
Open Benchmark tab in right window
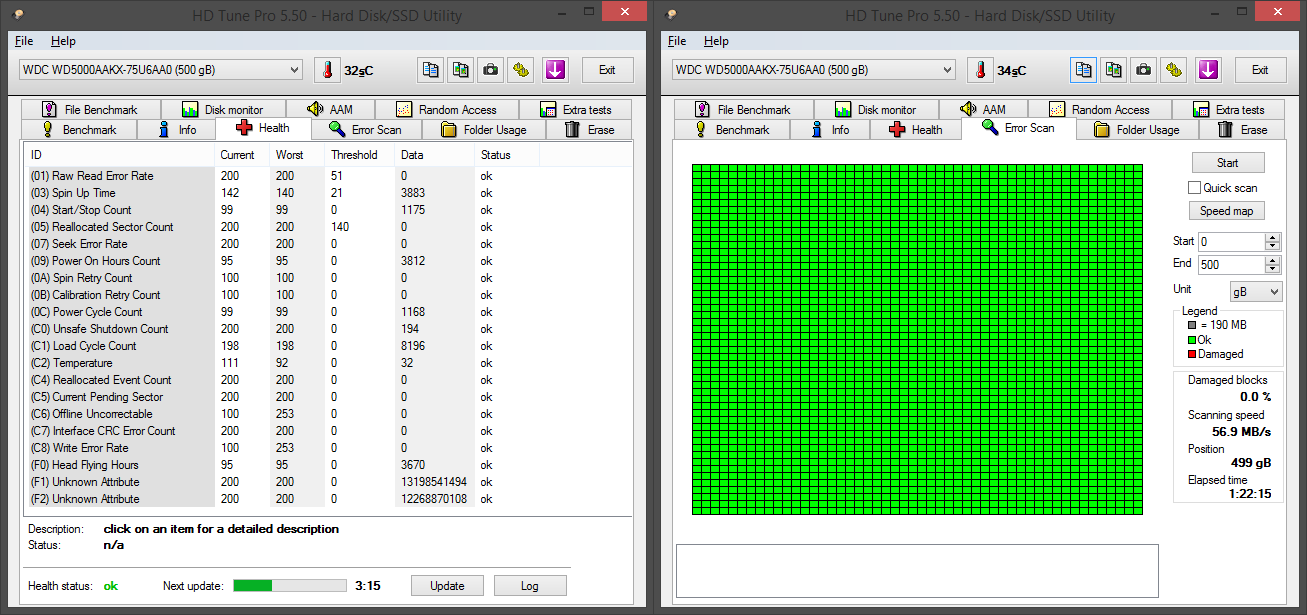732,130
